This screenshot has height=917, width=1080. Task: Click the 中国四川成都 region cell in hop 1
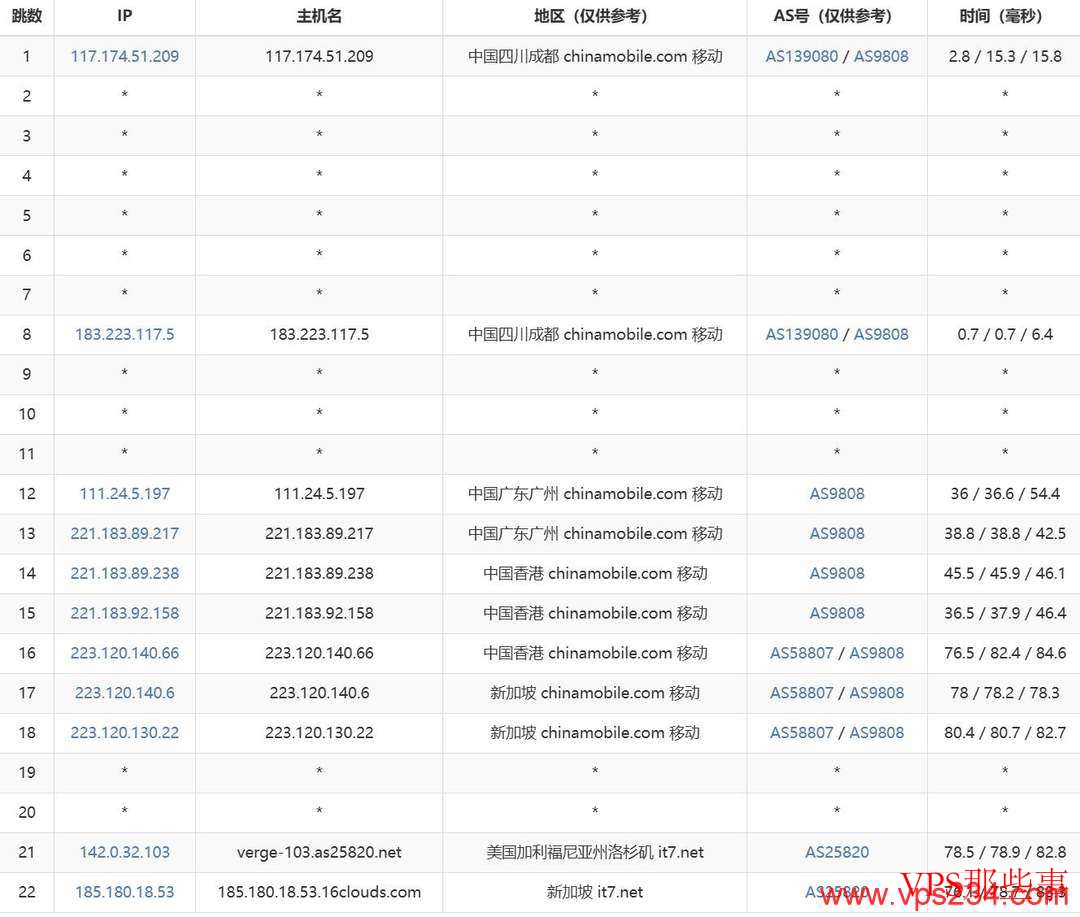[594, 56]
